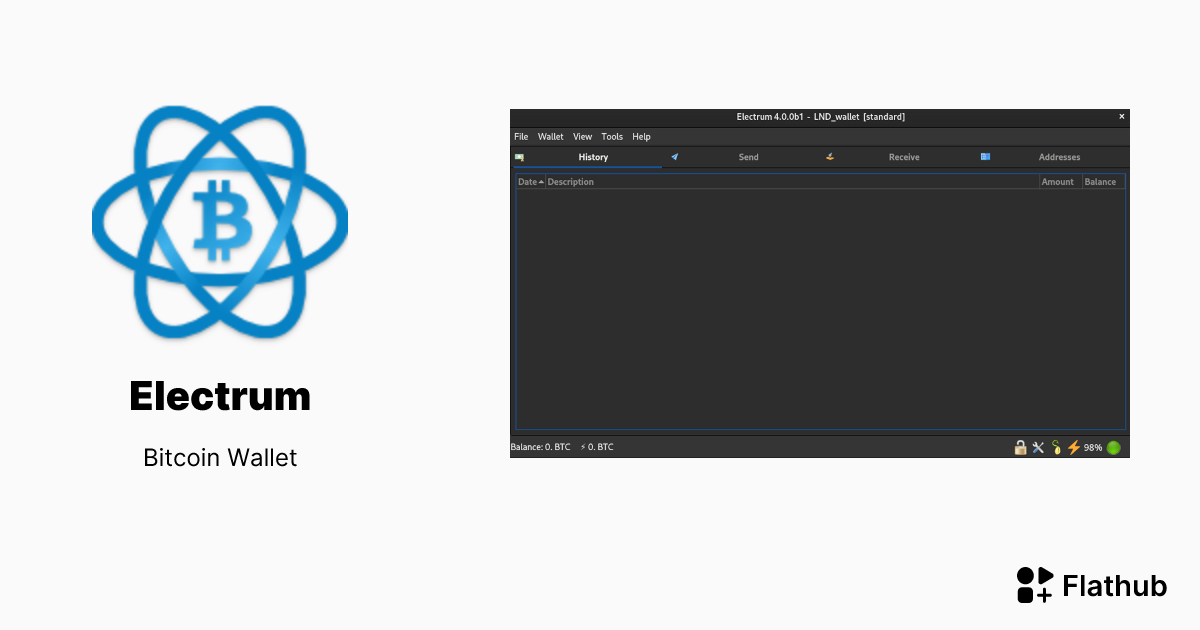Click the Flathub logo link
The width and height of the screenshot is (1200, 630).
(x=1091, y=585)
